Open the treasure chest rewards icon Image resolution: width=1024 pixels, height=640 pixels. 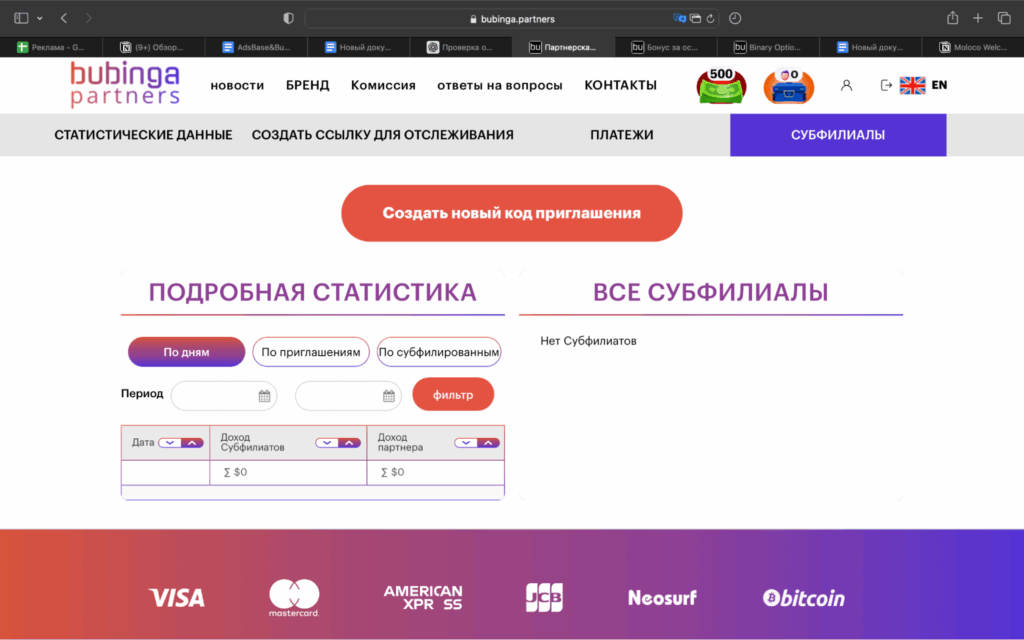click(x=789, y=85)
